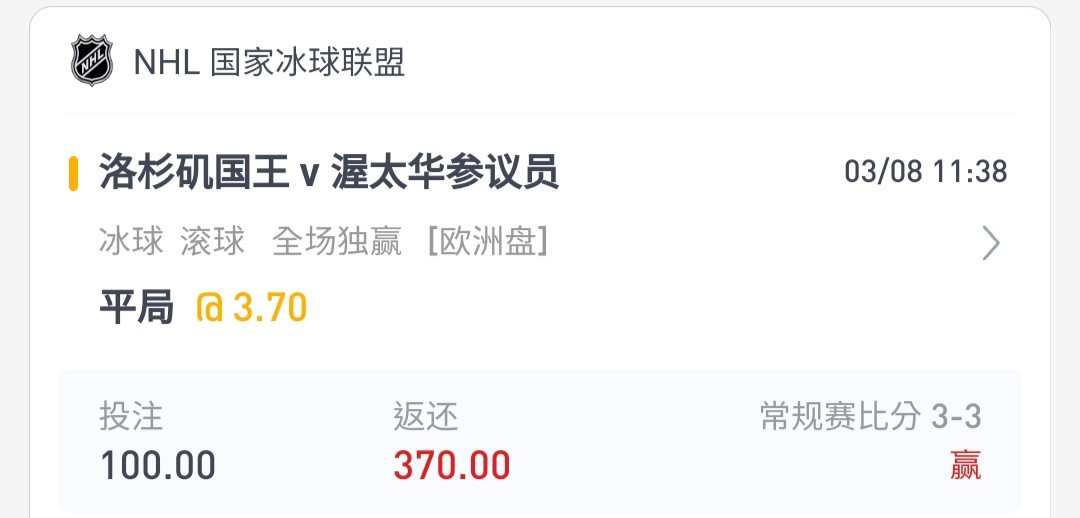Click the @ symbol before the odds
The height and width of the screenshot is (518, 1080).
click(210, 308)
